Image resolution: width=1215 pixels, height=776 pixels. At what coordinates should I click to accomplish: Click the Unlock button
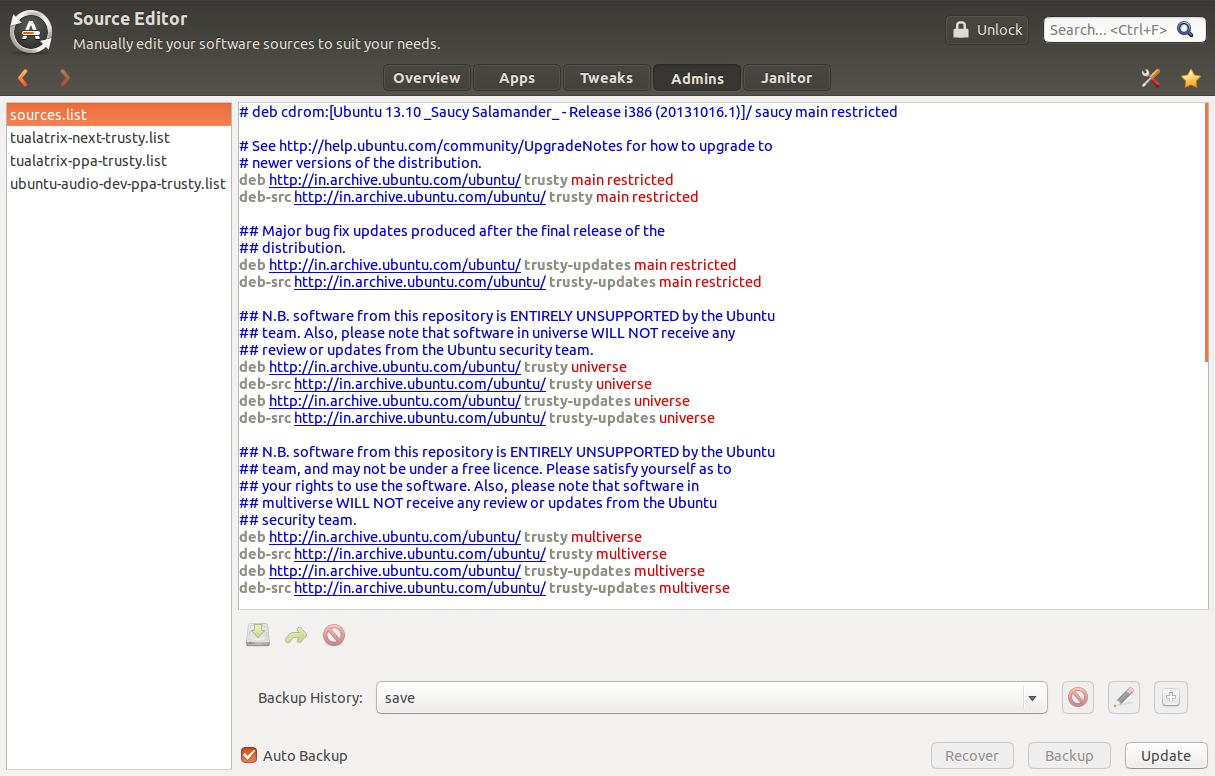coord(987,30)
